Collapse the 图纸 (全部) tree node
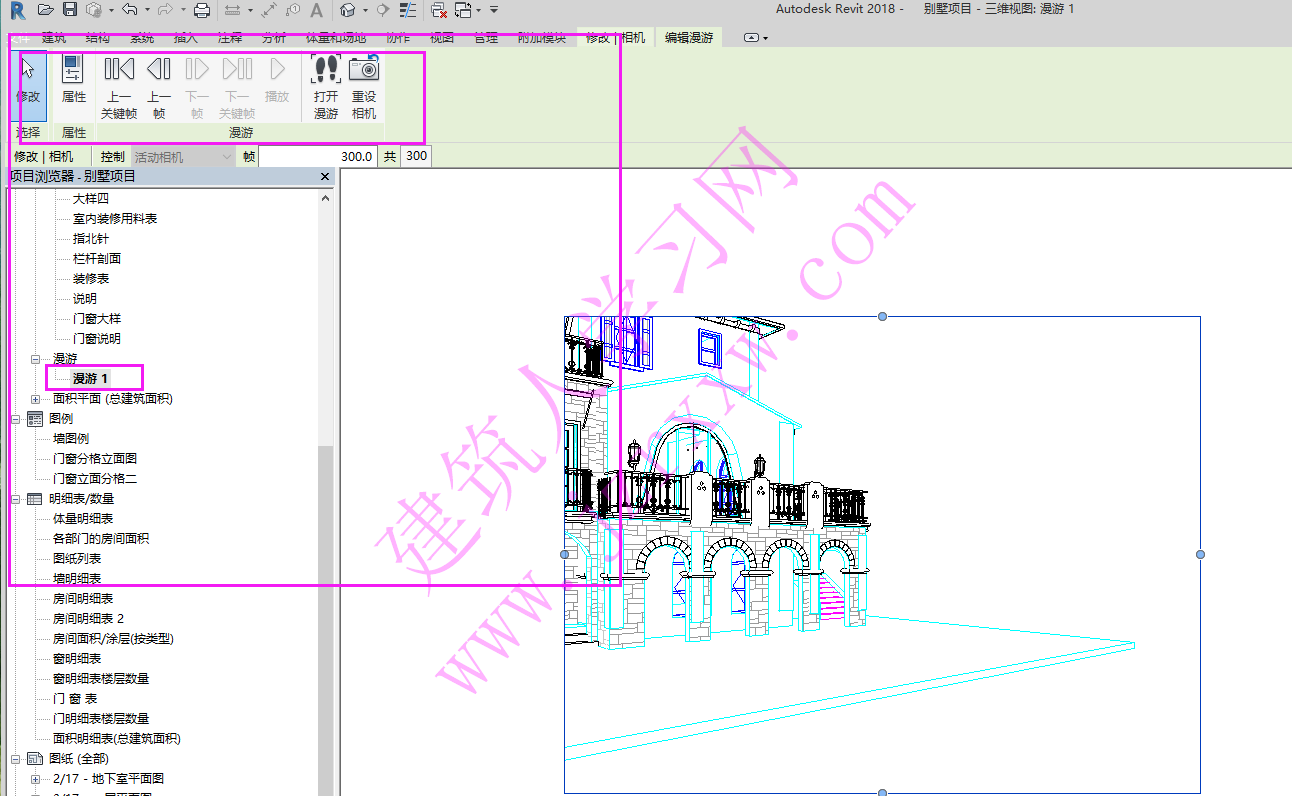Screen dimensions: 1292x796 coord(16,759)
